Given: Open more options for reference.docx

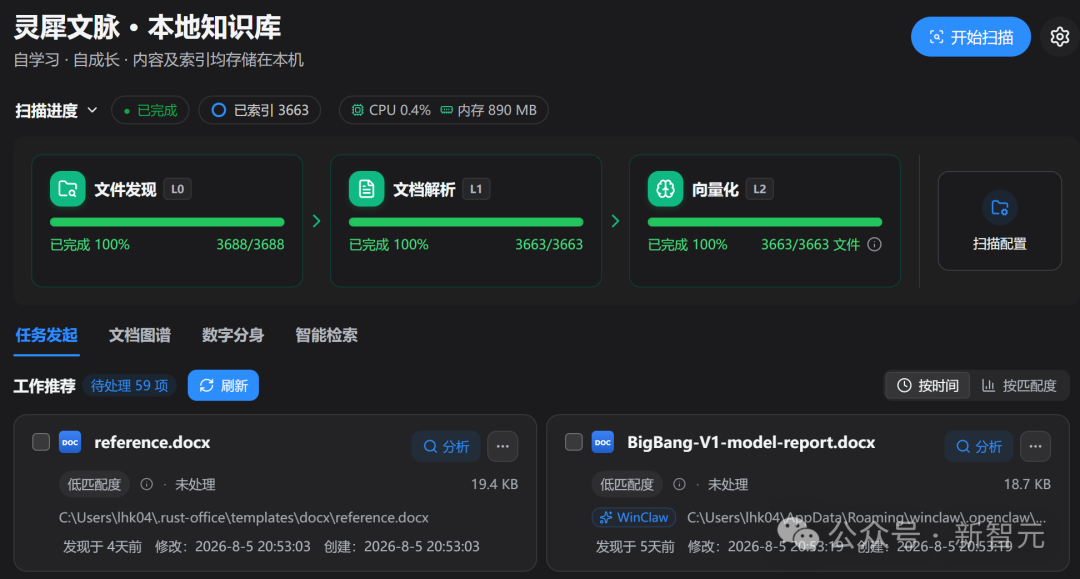Looking at the screenshot, I should click(503, 446).
